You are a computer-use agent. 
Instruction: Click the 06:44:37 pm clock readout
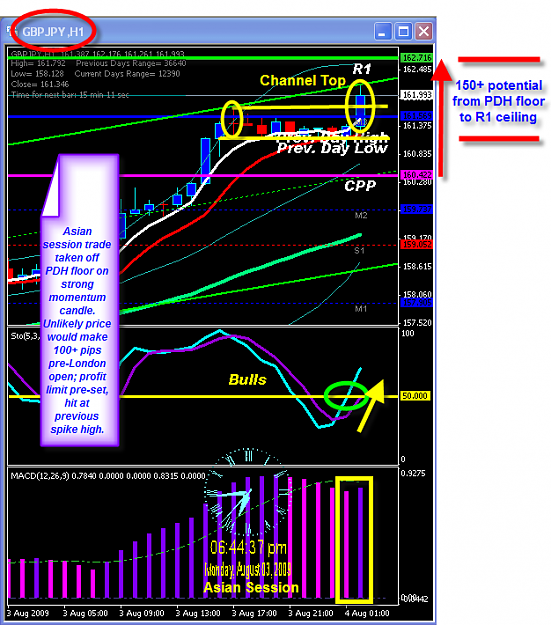pyautogui.click(x=248, y=548)
